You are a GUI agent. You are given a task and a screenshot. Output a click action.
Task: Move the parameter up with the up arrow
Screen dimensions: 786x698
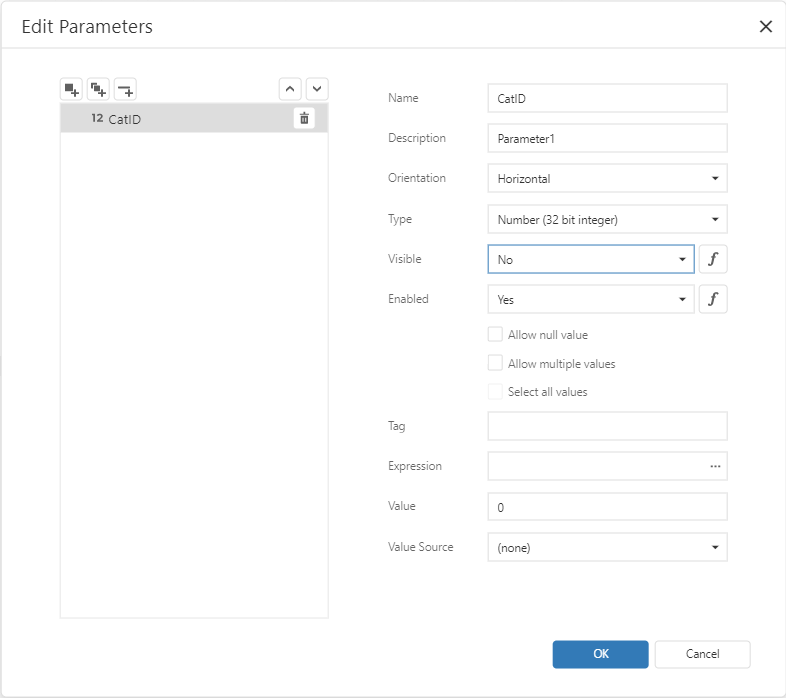[290, 89]
